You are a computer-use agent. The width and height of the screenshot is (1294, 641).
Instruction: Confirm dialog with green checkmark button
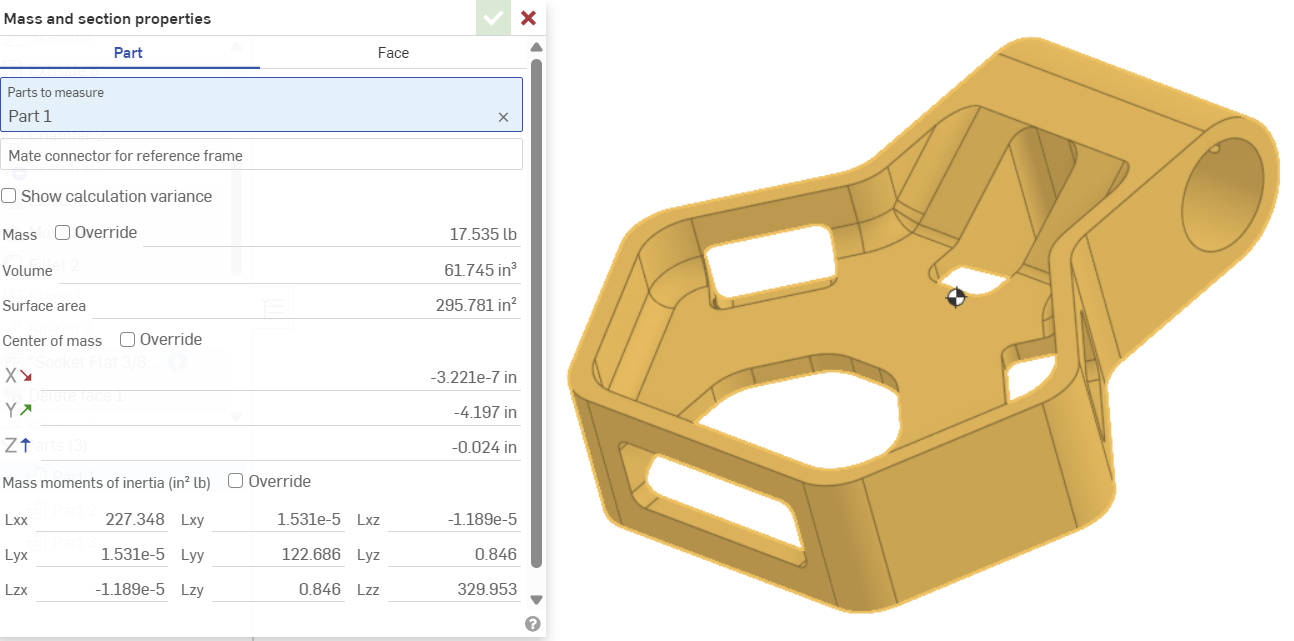[x=492, y=18]
